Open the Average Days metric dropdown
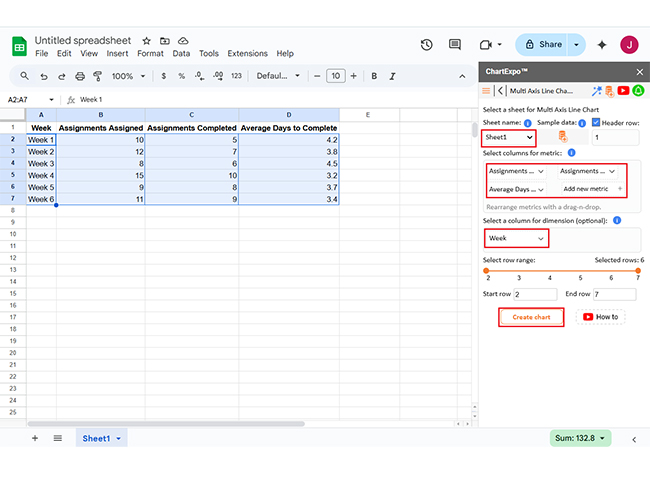This screenshot has height=487, width=650. (516, 188)
